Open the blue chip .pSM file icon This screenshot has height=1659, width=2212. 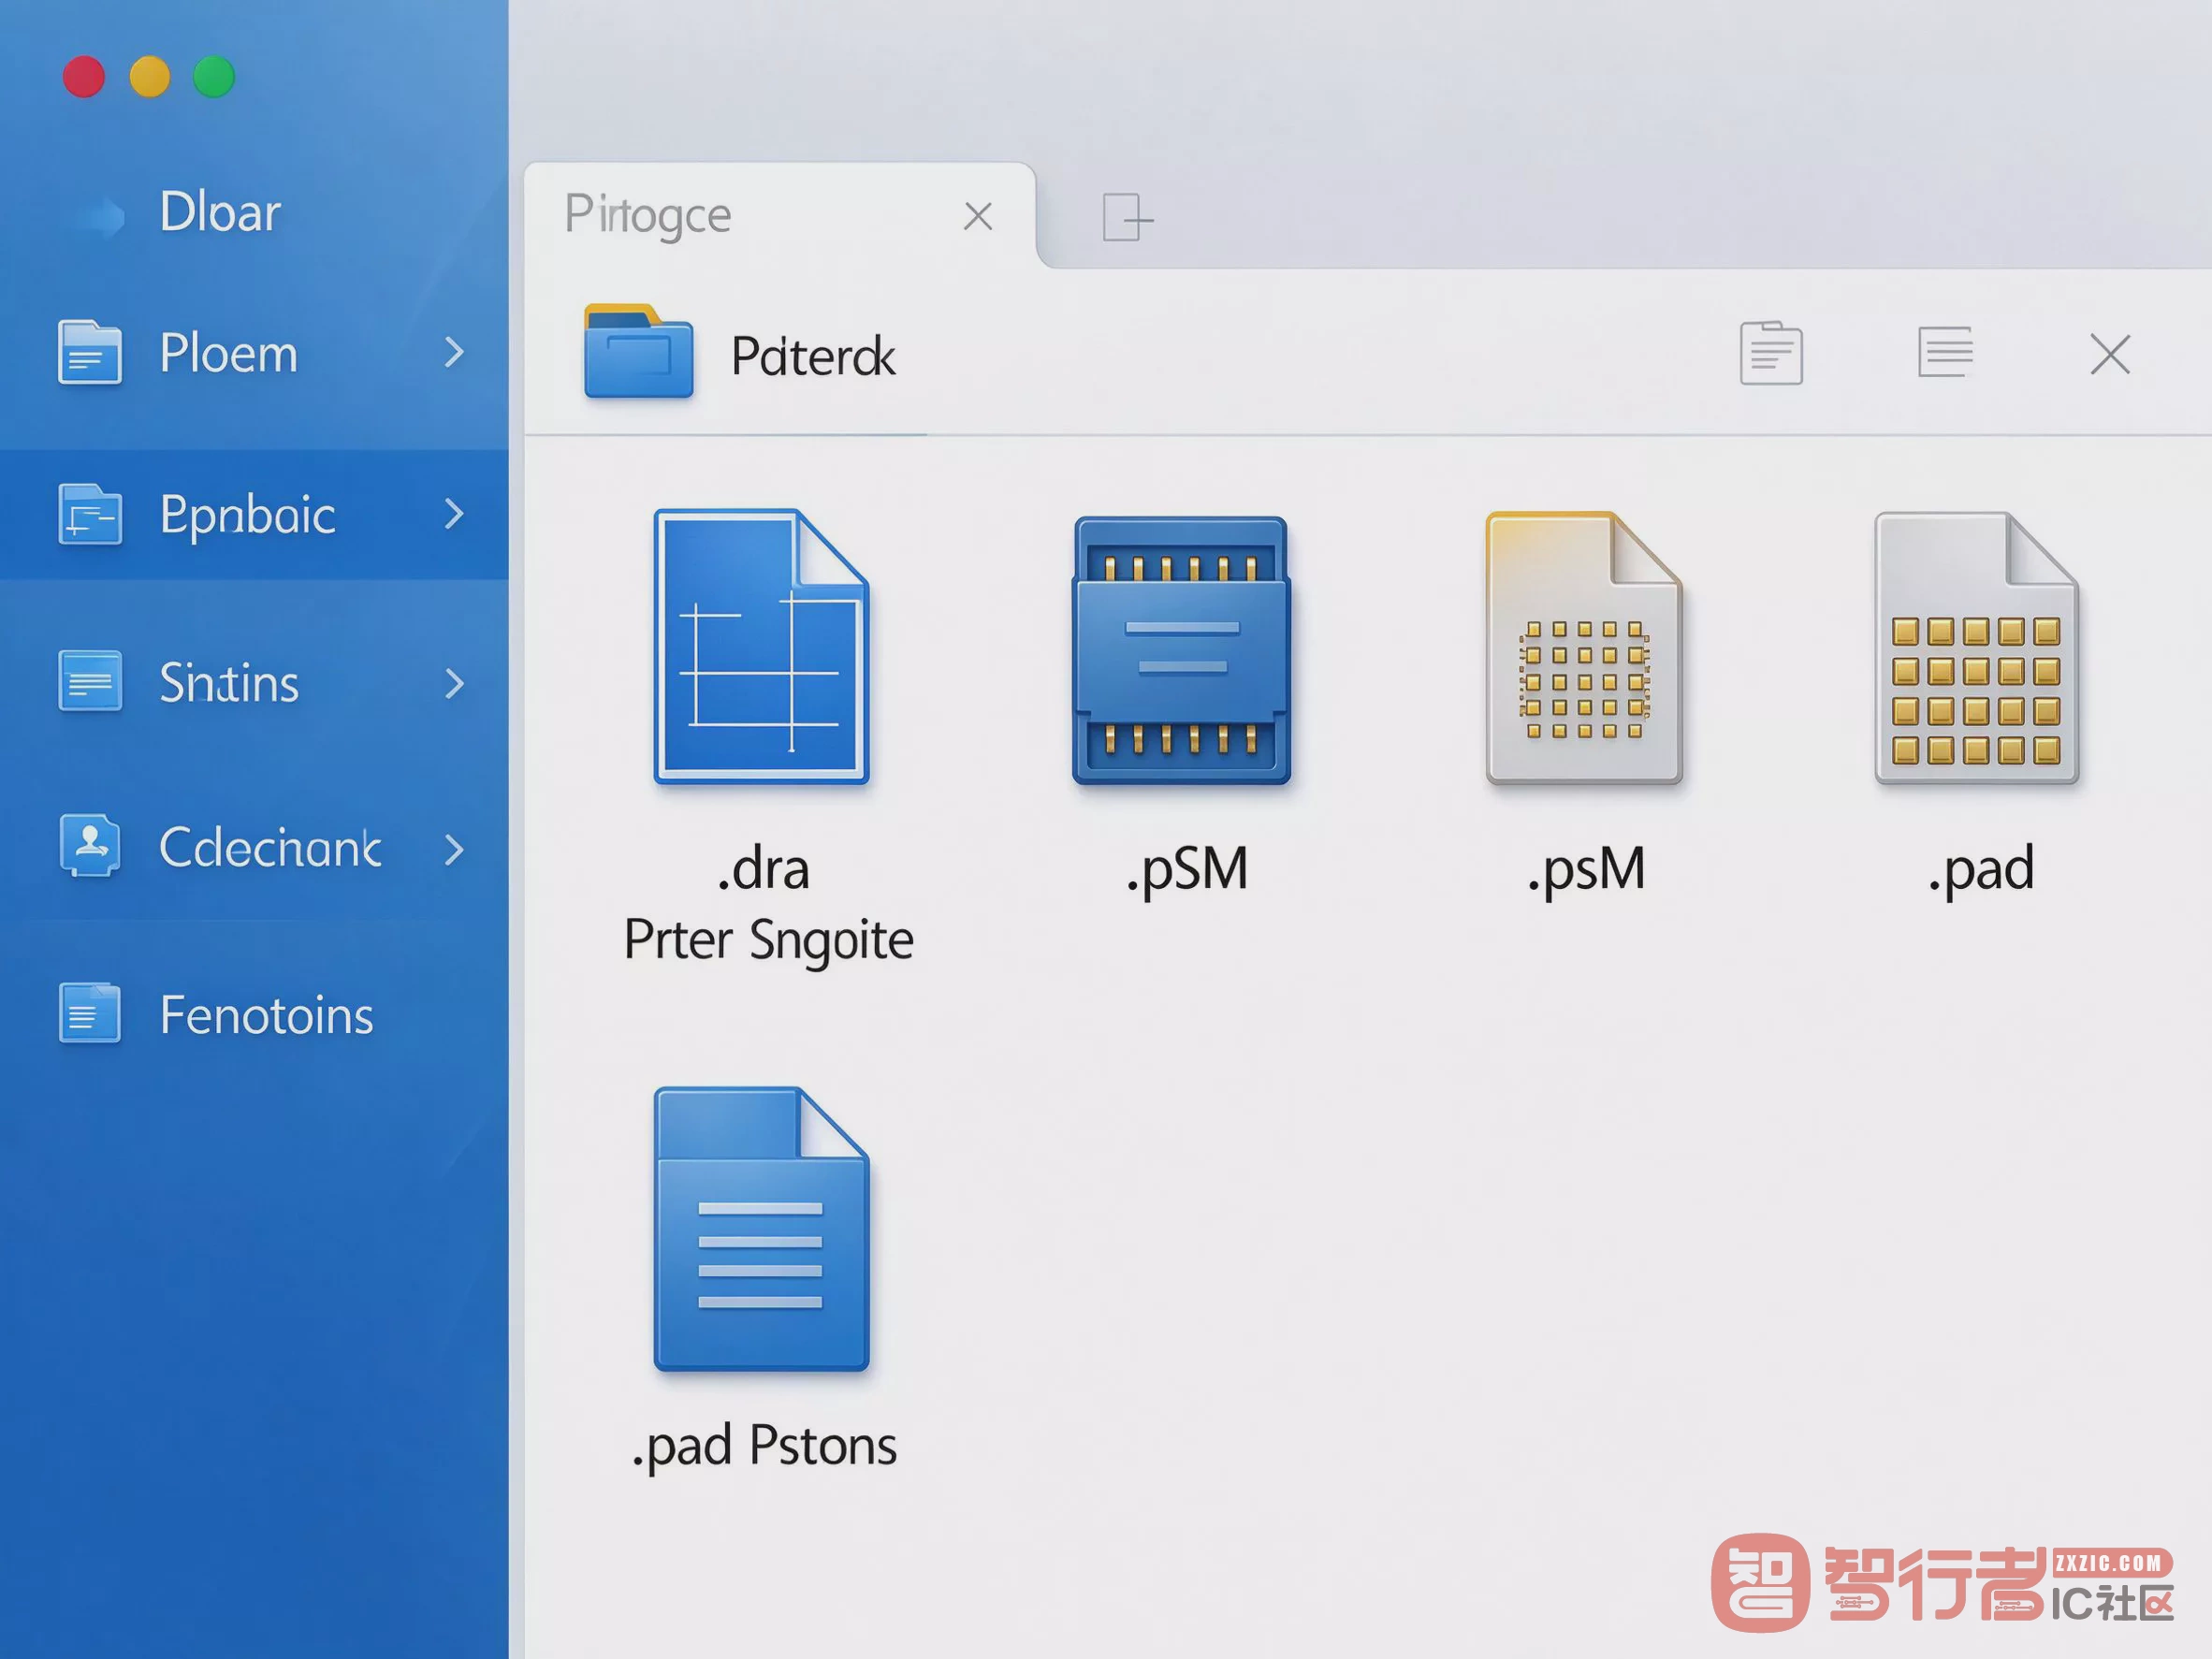click(1181, 650)
